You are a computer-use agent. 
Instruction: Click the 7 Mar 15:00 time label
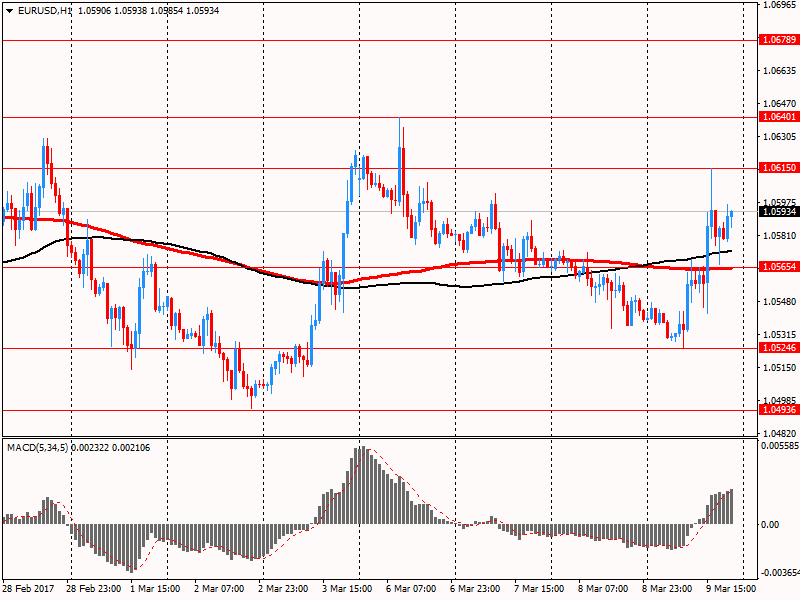[539, 588]
